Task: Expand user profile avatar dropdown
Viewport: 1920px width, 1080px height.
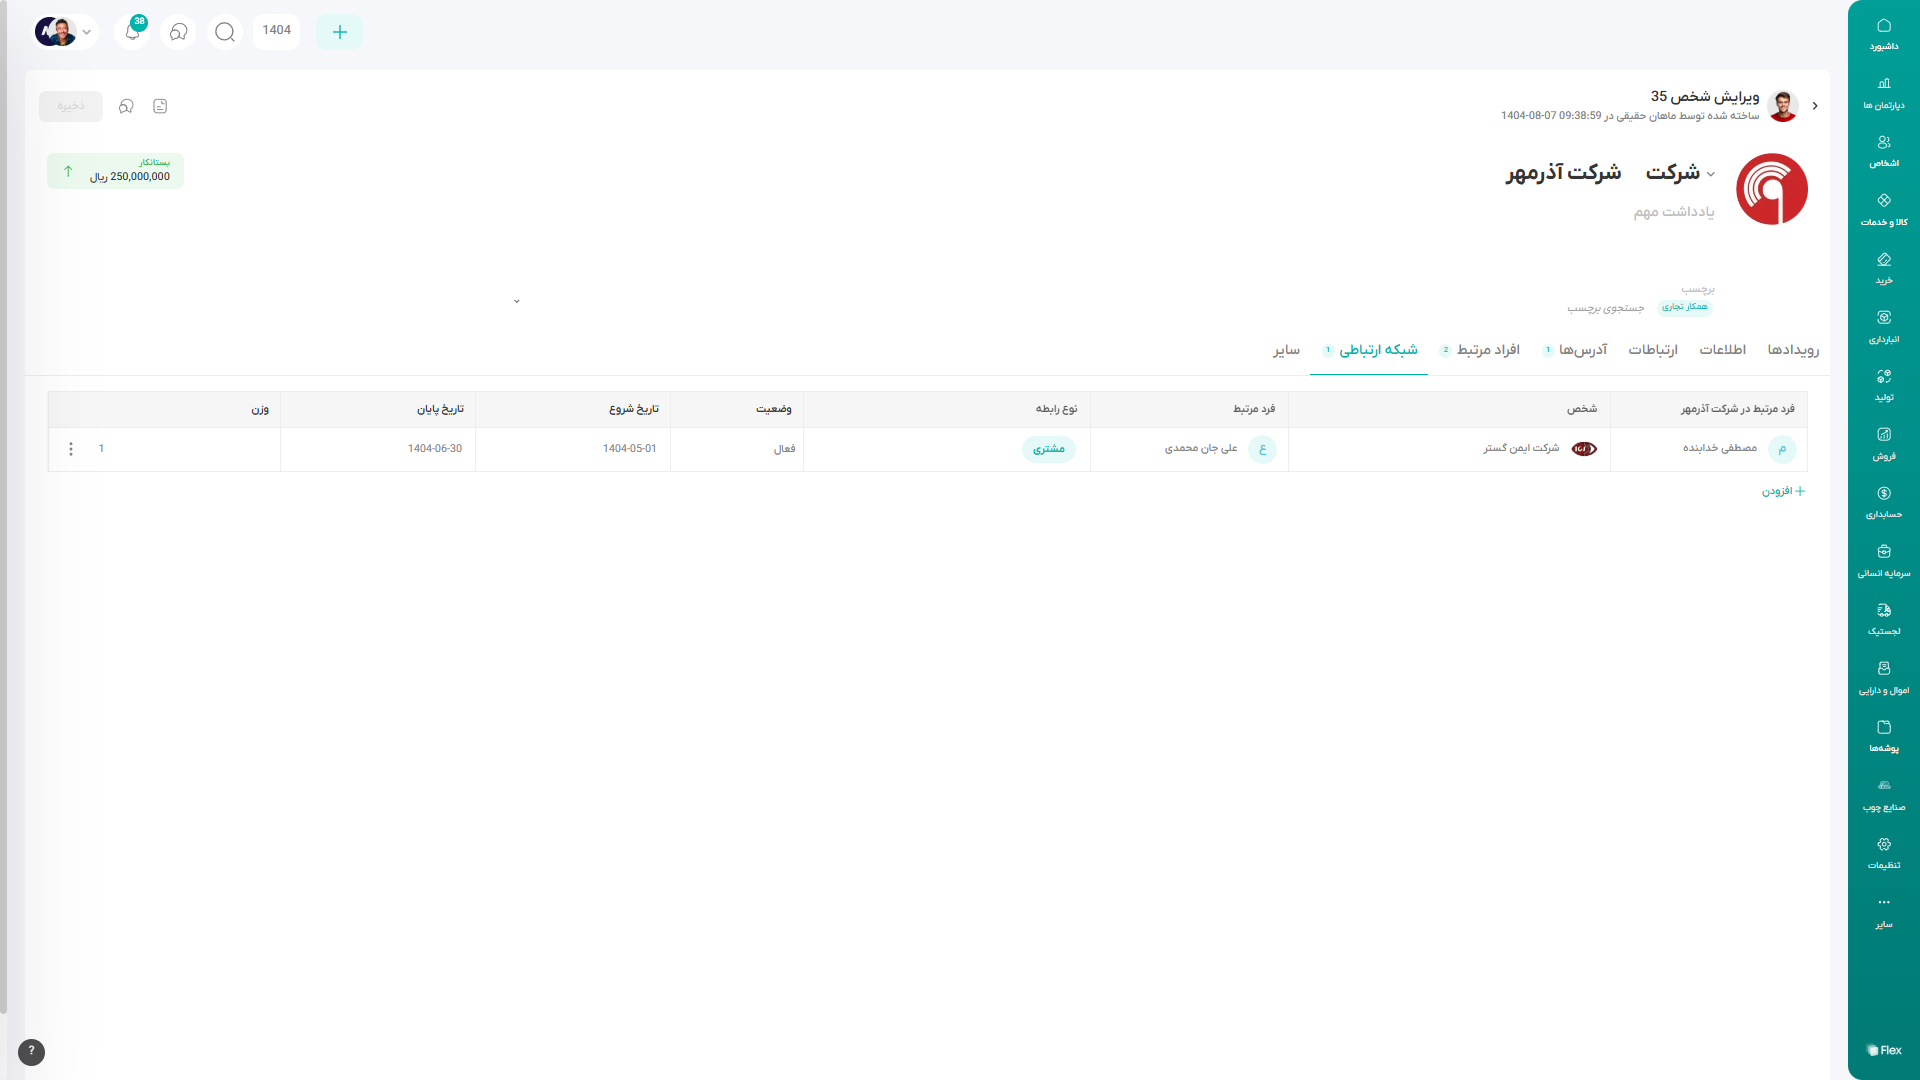Action: point(65,32)
